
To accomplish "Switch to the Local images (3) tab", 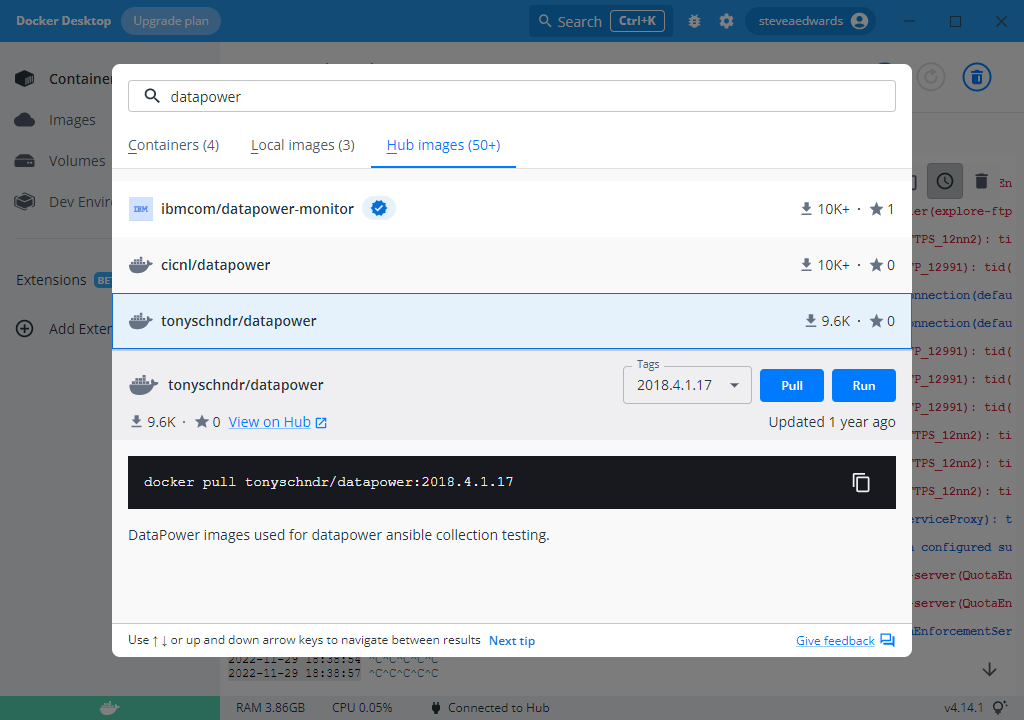I will click(302, 144).
